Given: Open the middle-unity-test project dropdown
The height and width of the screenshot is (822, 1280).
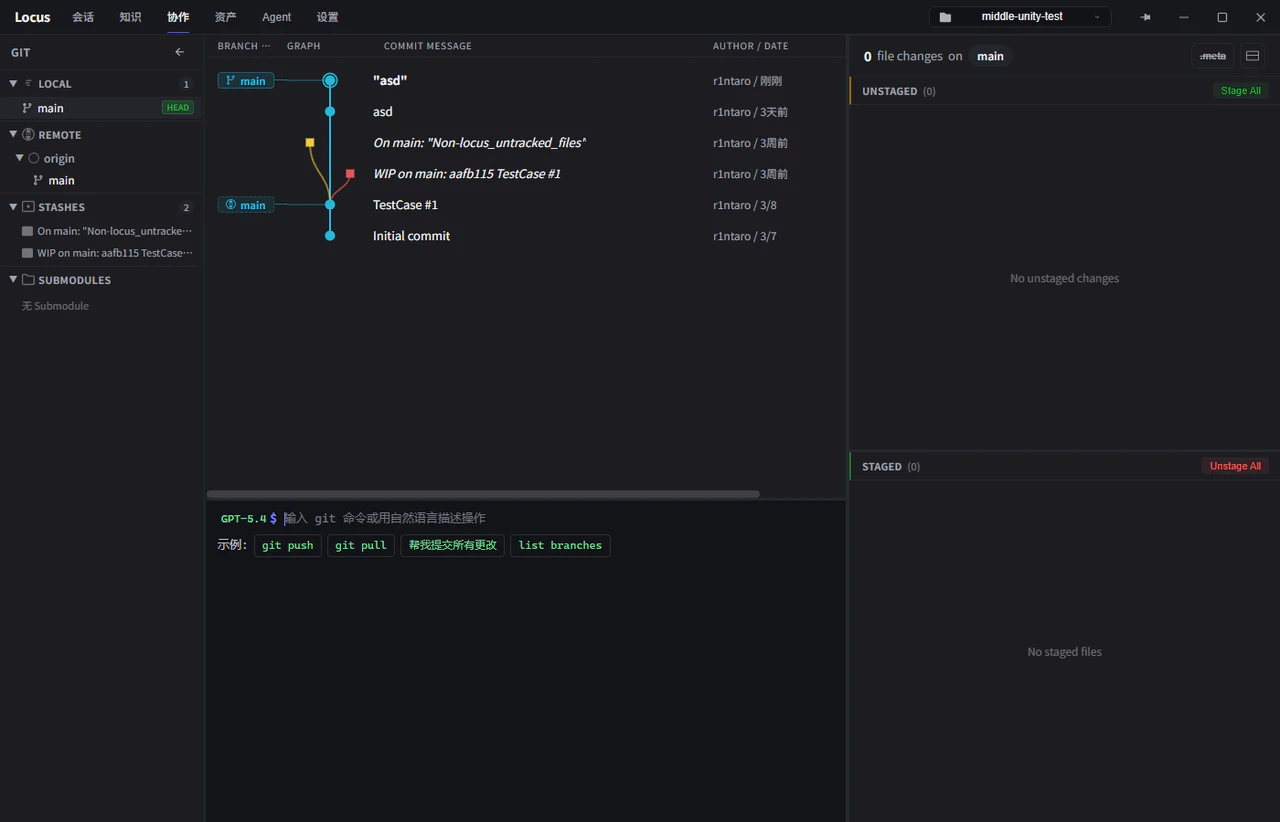Looking at the screenshot, I should tap(1096, 16).
